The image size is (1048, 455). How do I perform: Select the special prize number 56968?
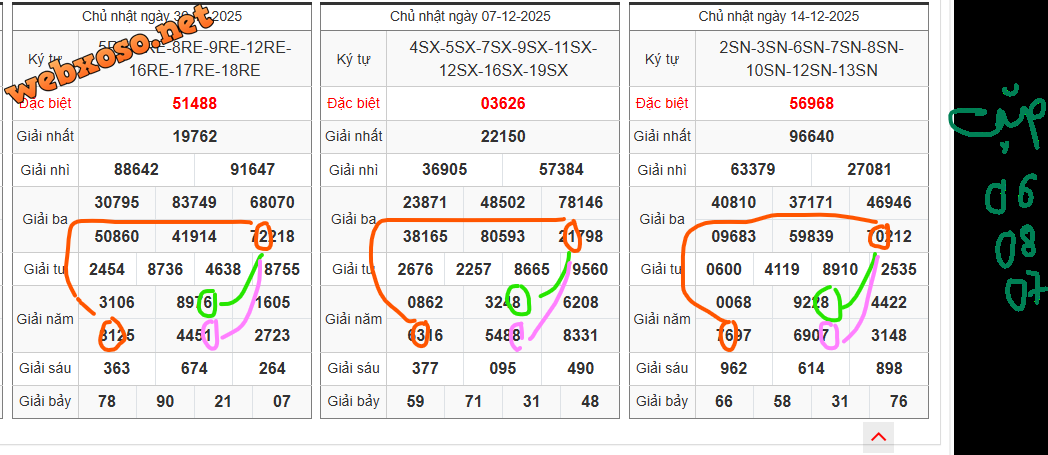coord(811,103)
